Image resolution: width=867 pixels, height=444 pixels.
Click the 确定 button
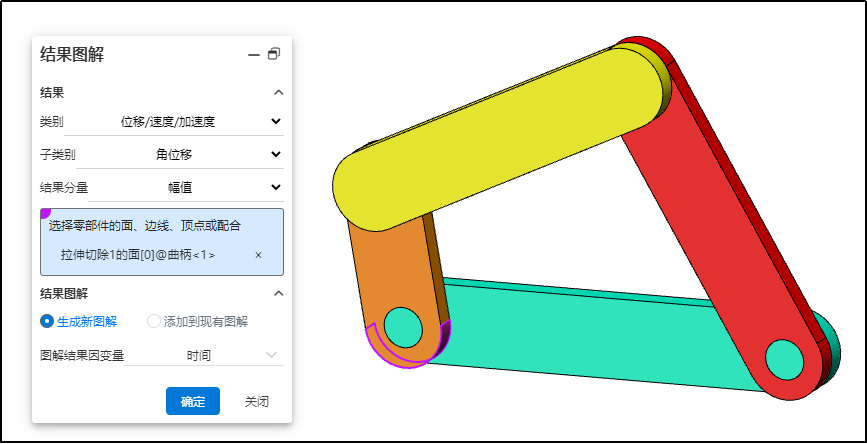click(x=192, y=401)
